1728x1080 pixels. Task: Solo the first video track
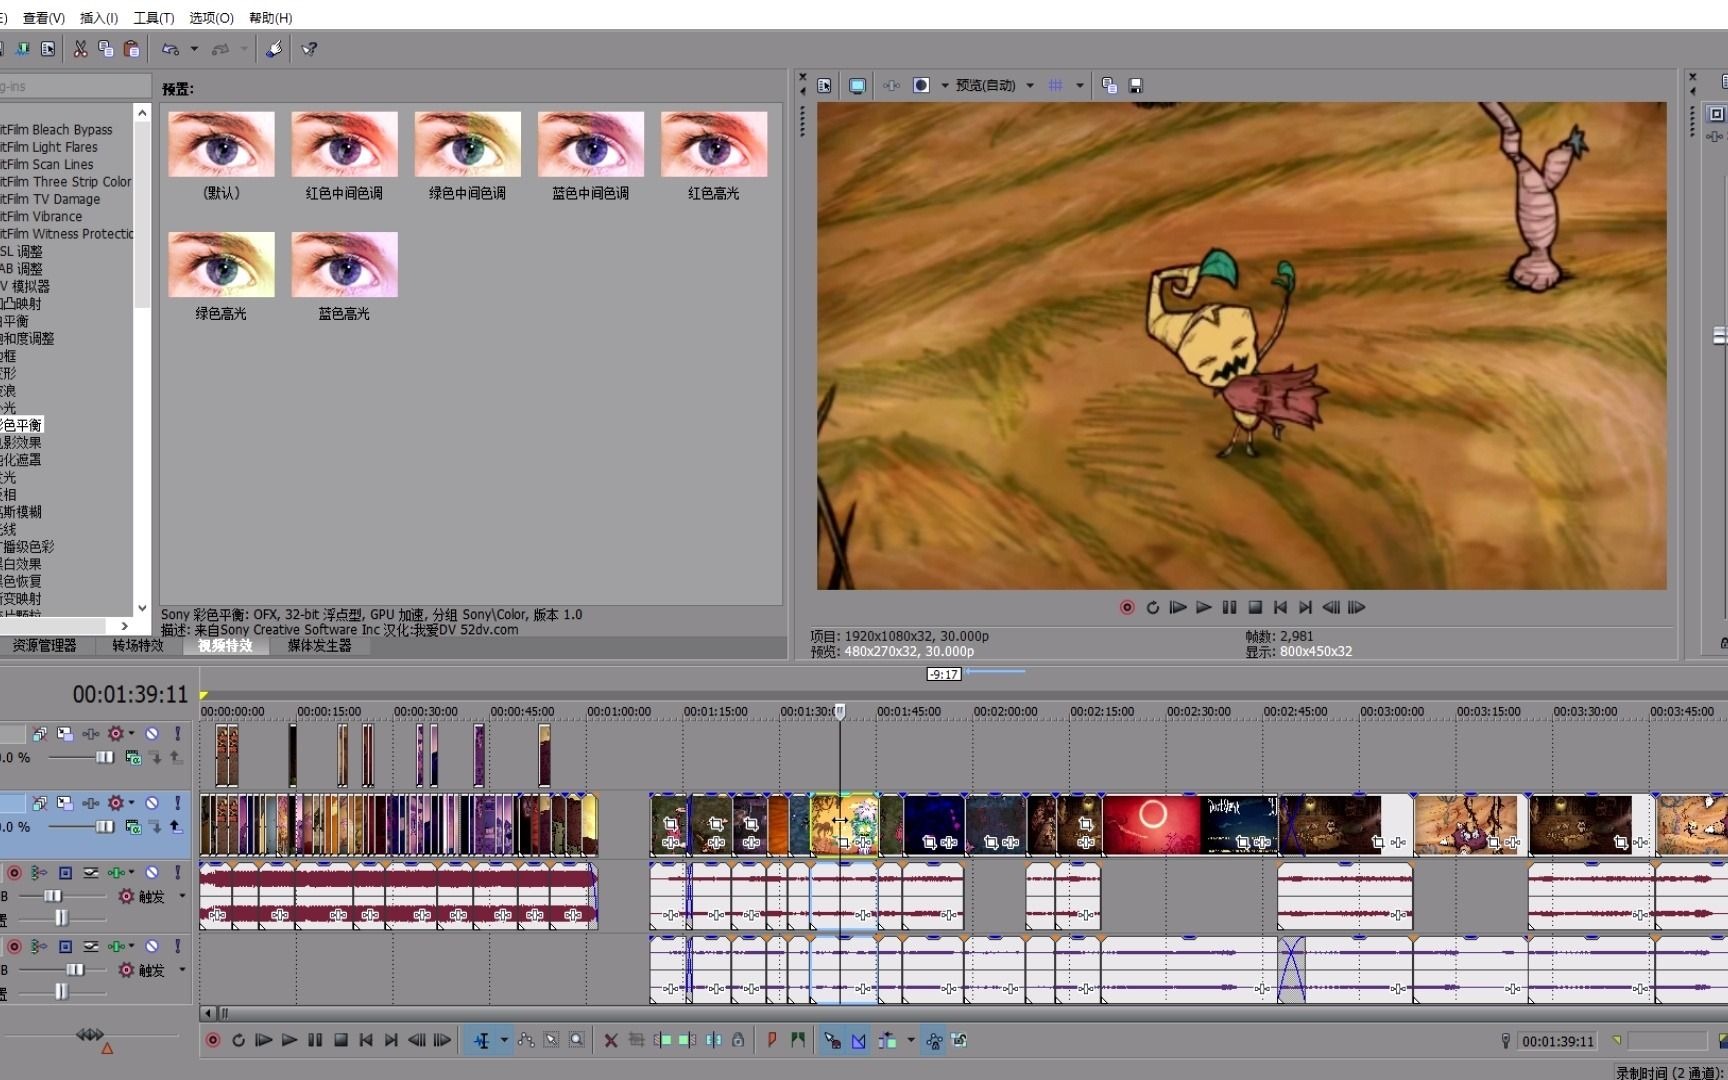point(177,733)
